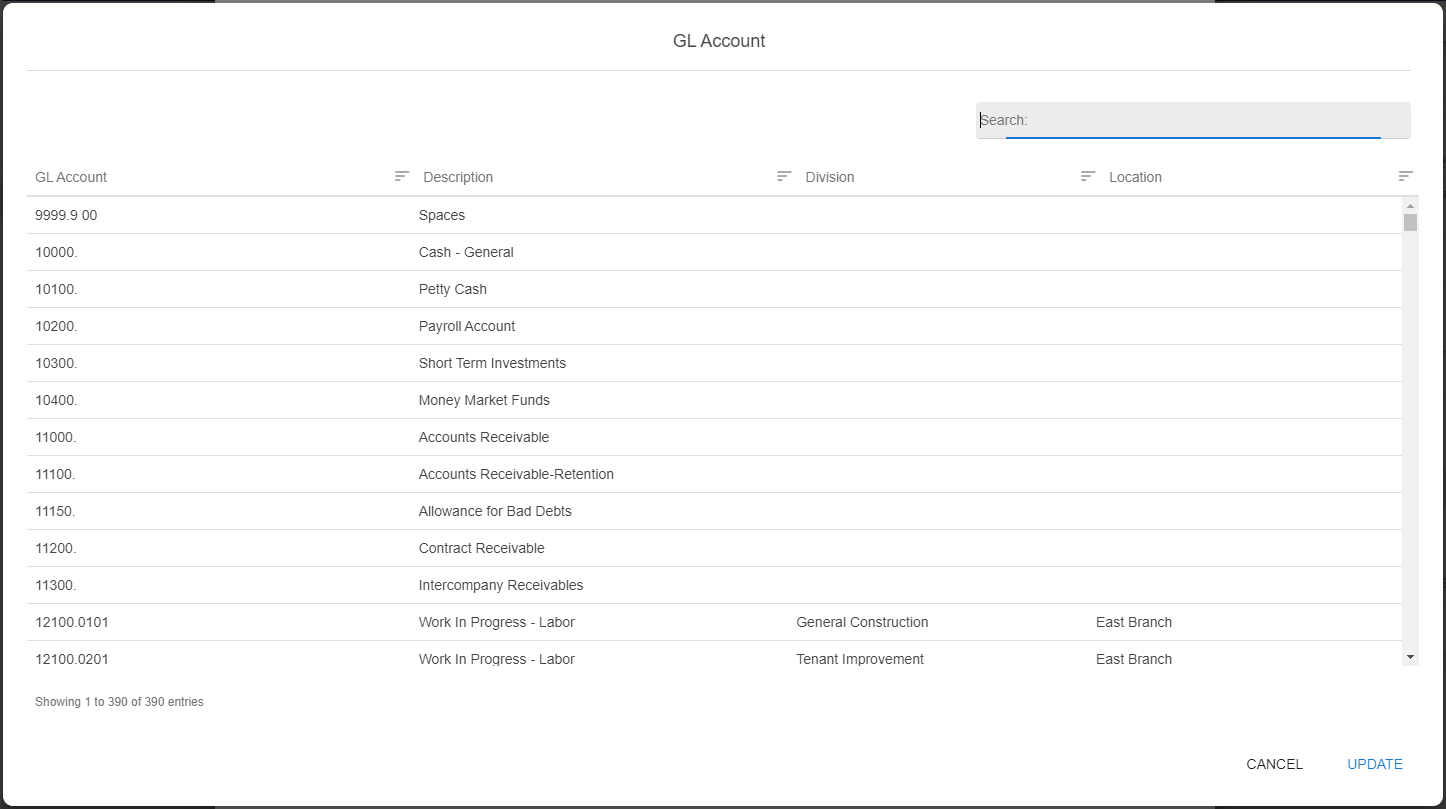Click Work In Progress - Labor for 12100.0201
The height and width of the screenshot is (809, 1446).
tap(497, 659)
